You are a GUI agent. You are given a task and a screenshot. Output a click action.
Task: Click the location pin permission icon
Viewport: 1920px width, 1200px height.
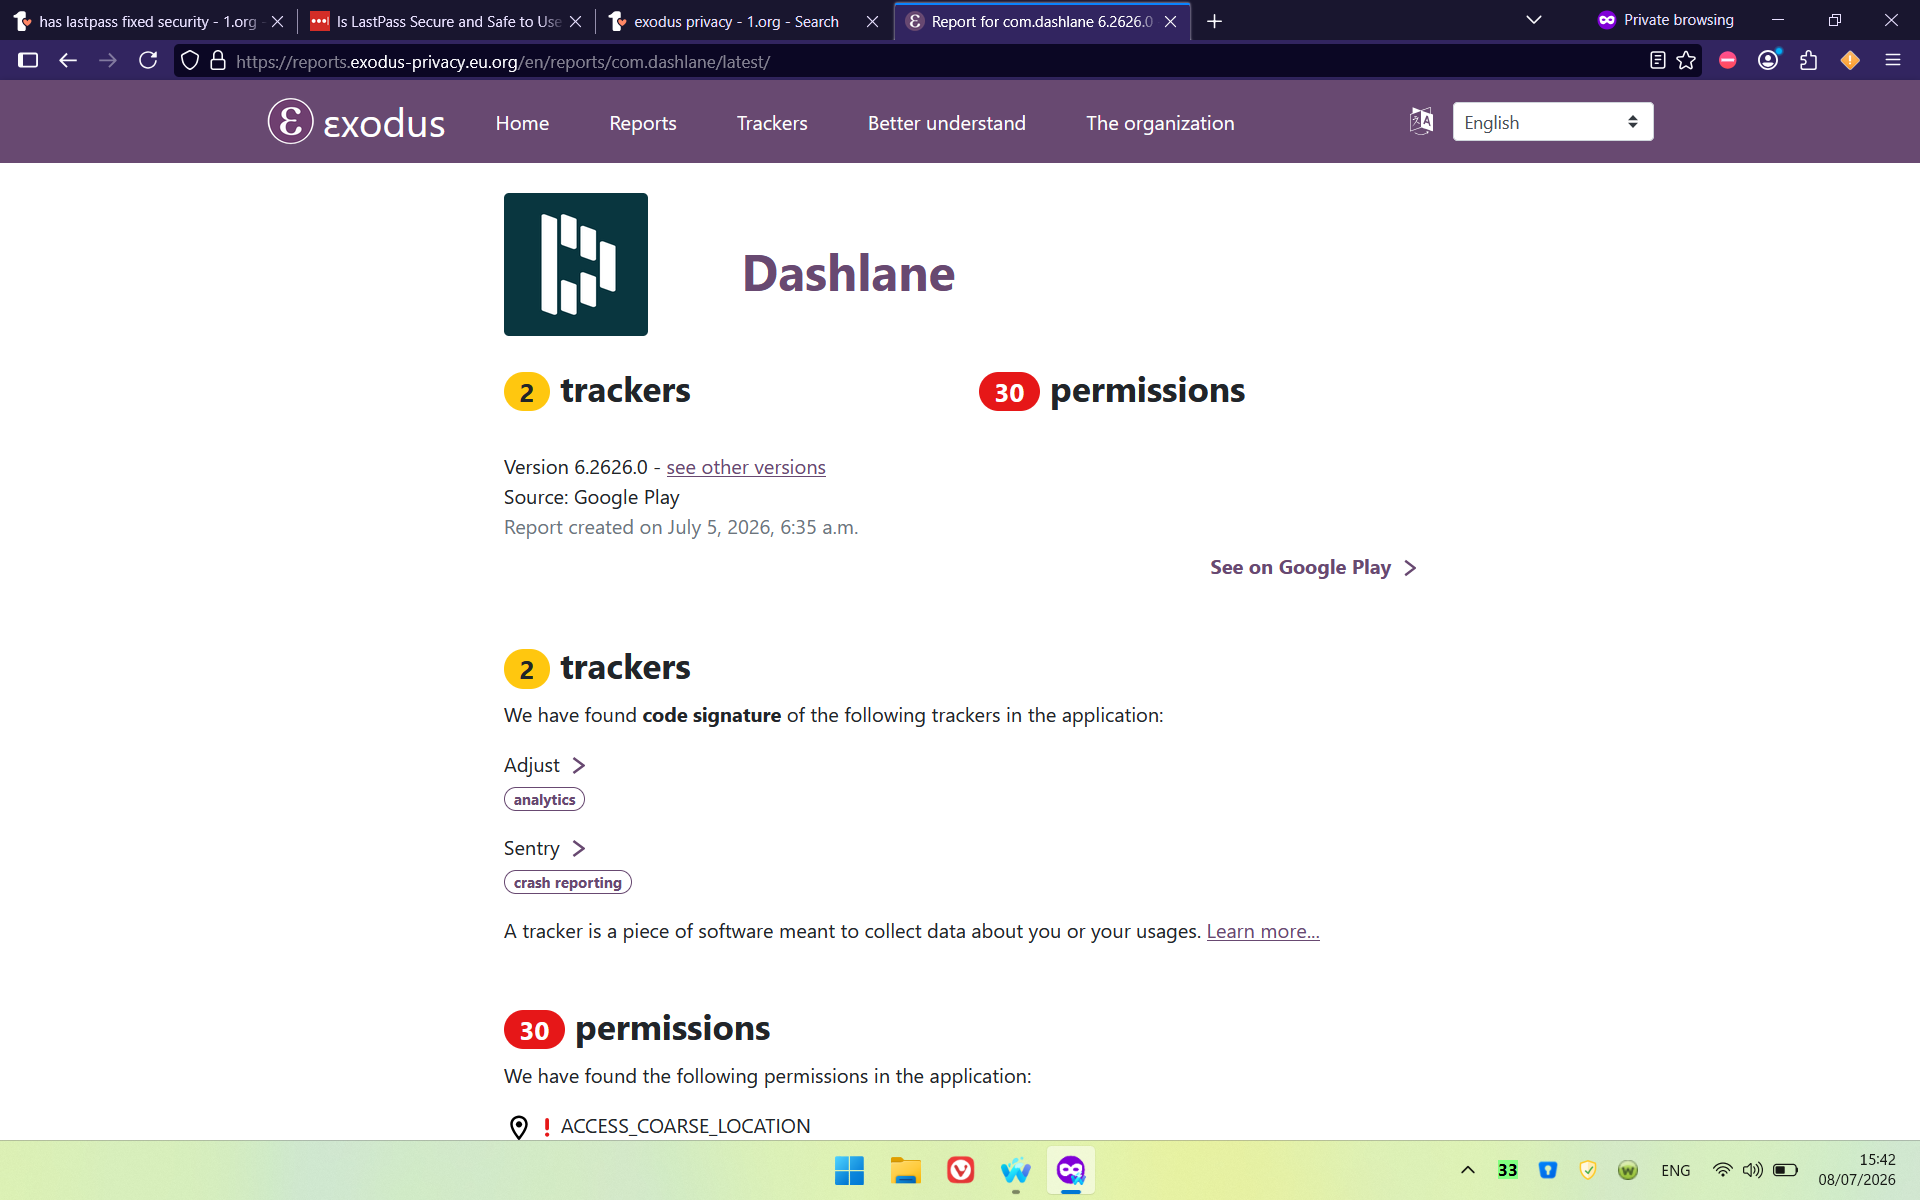coord(519,1127)
